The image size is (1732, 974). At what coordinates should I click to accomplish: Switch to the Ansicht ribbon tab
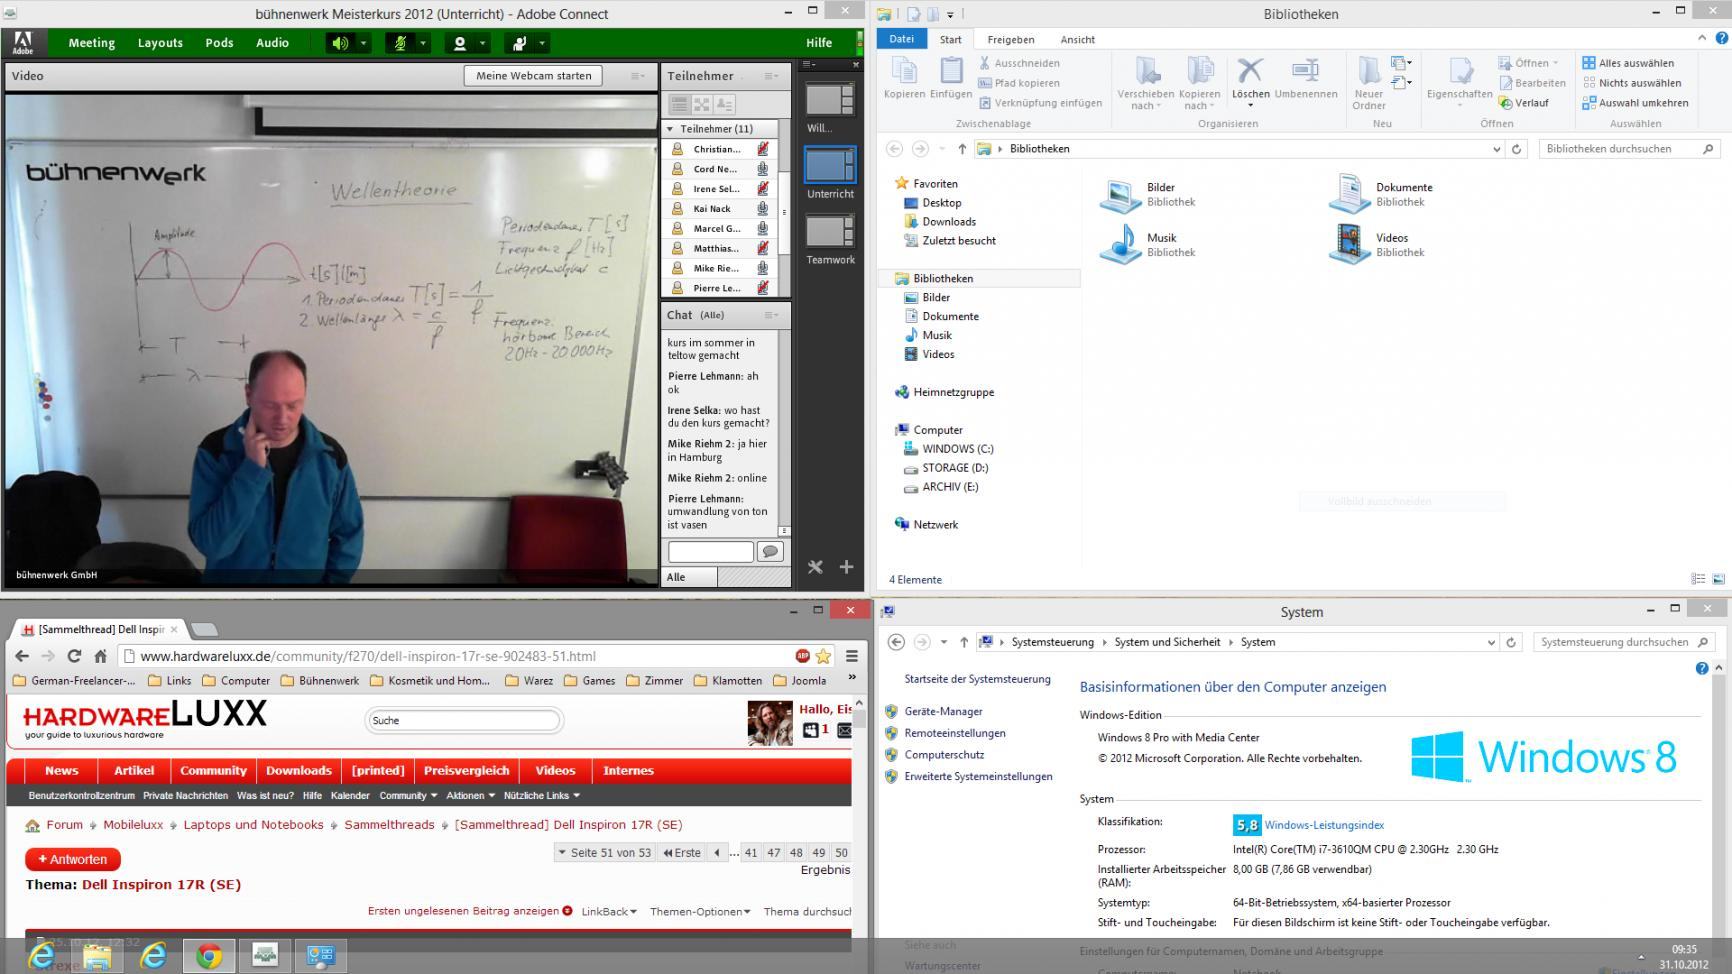pos(1077,40)
